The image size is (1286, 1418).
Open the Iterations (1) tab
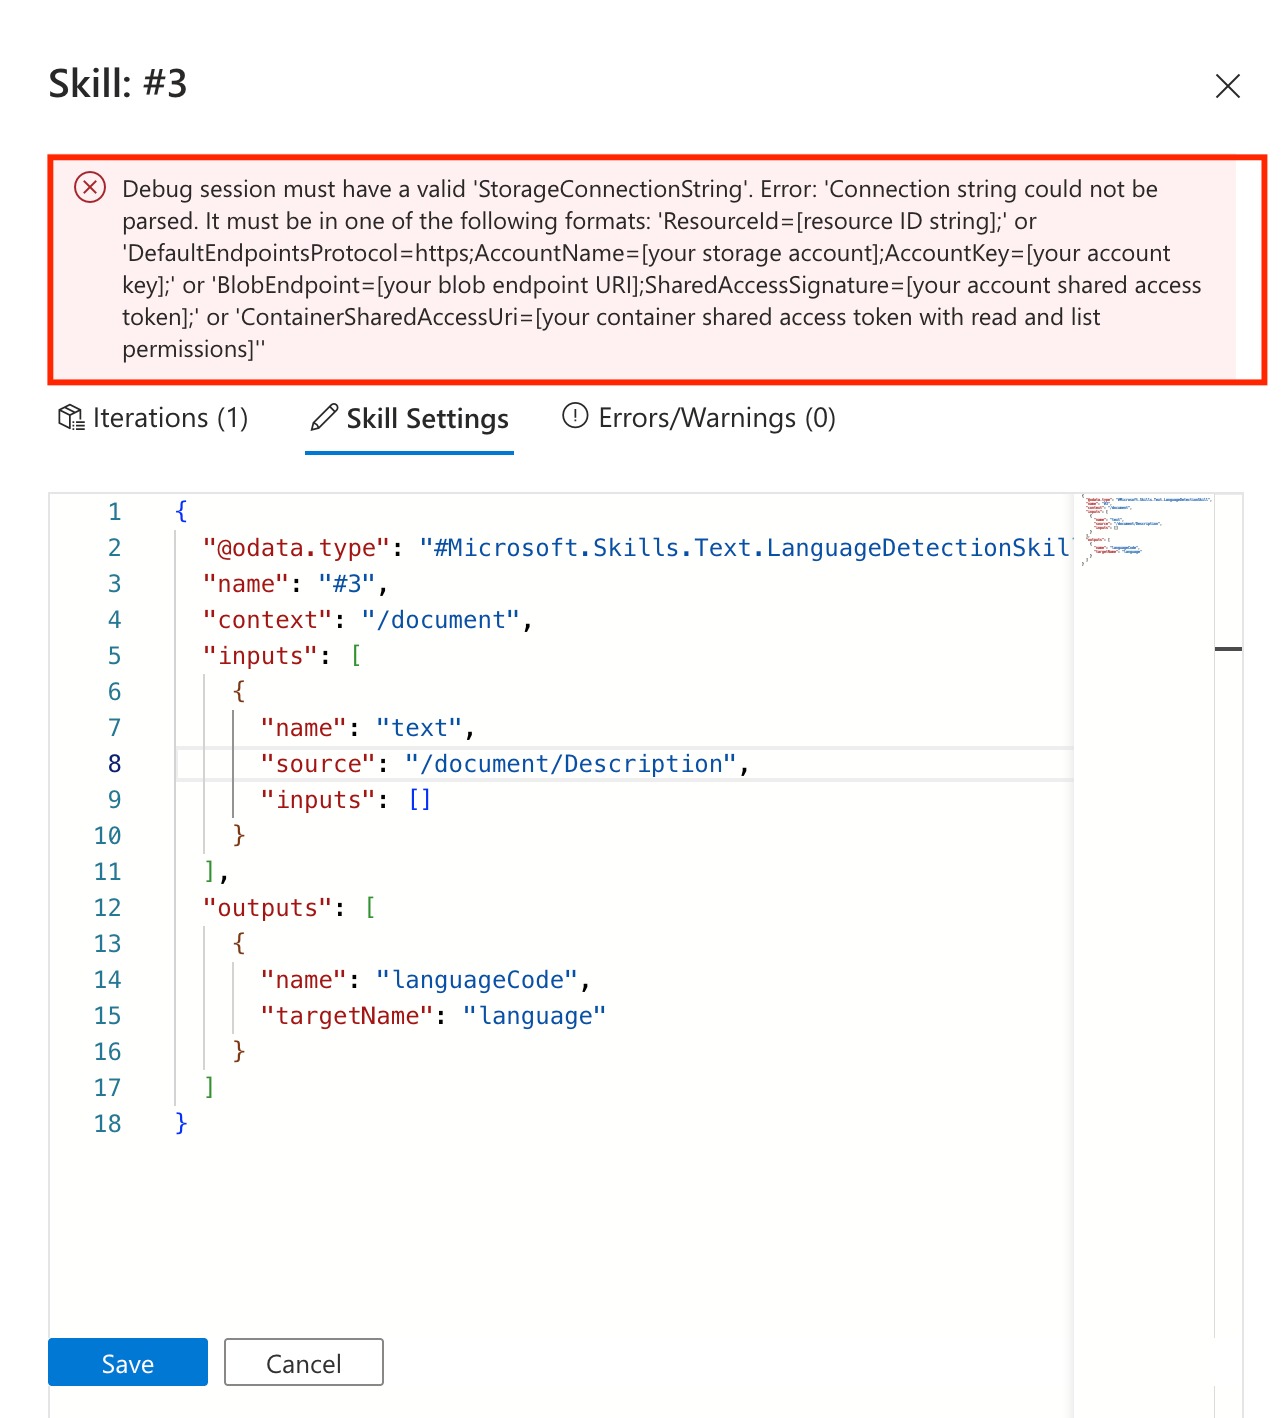point(153,418)
